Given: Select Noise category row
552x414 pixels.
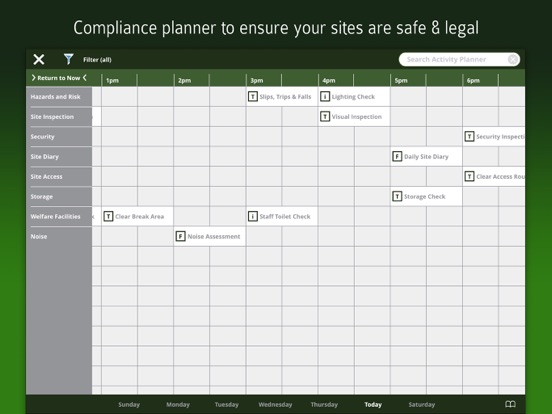Looking at the screenshot, I should [59, 237].
